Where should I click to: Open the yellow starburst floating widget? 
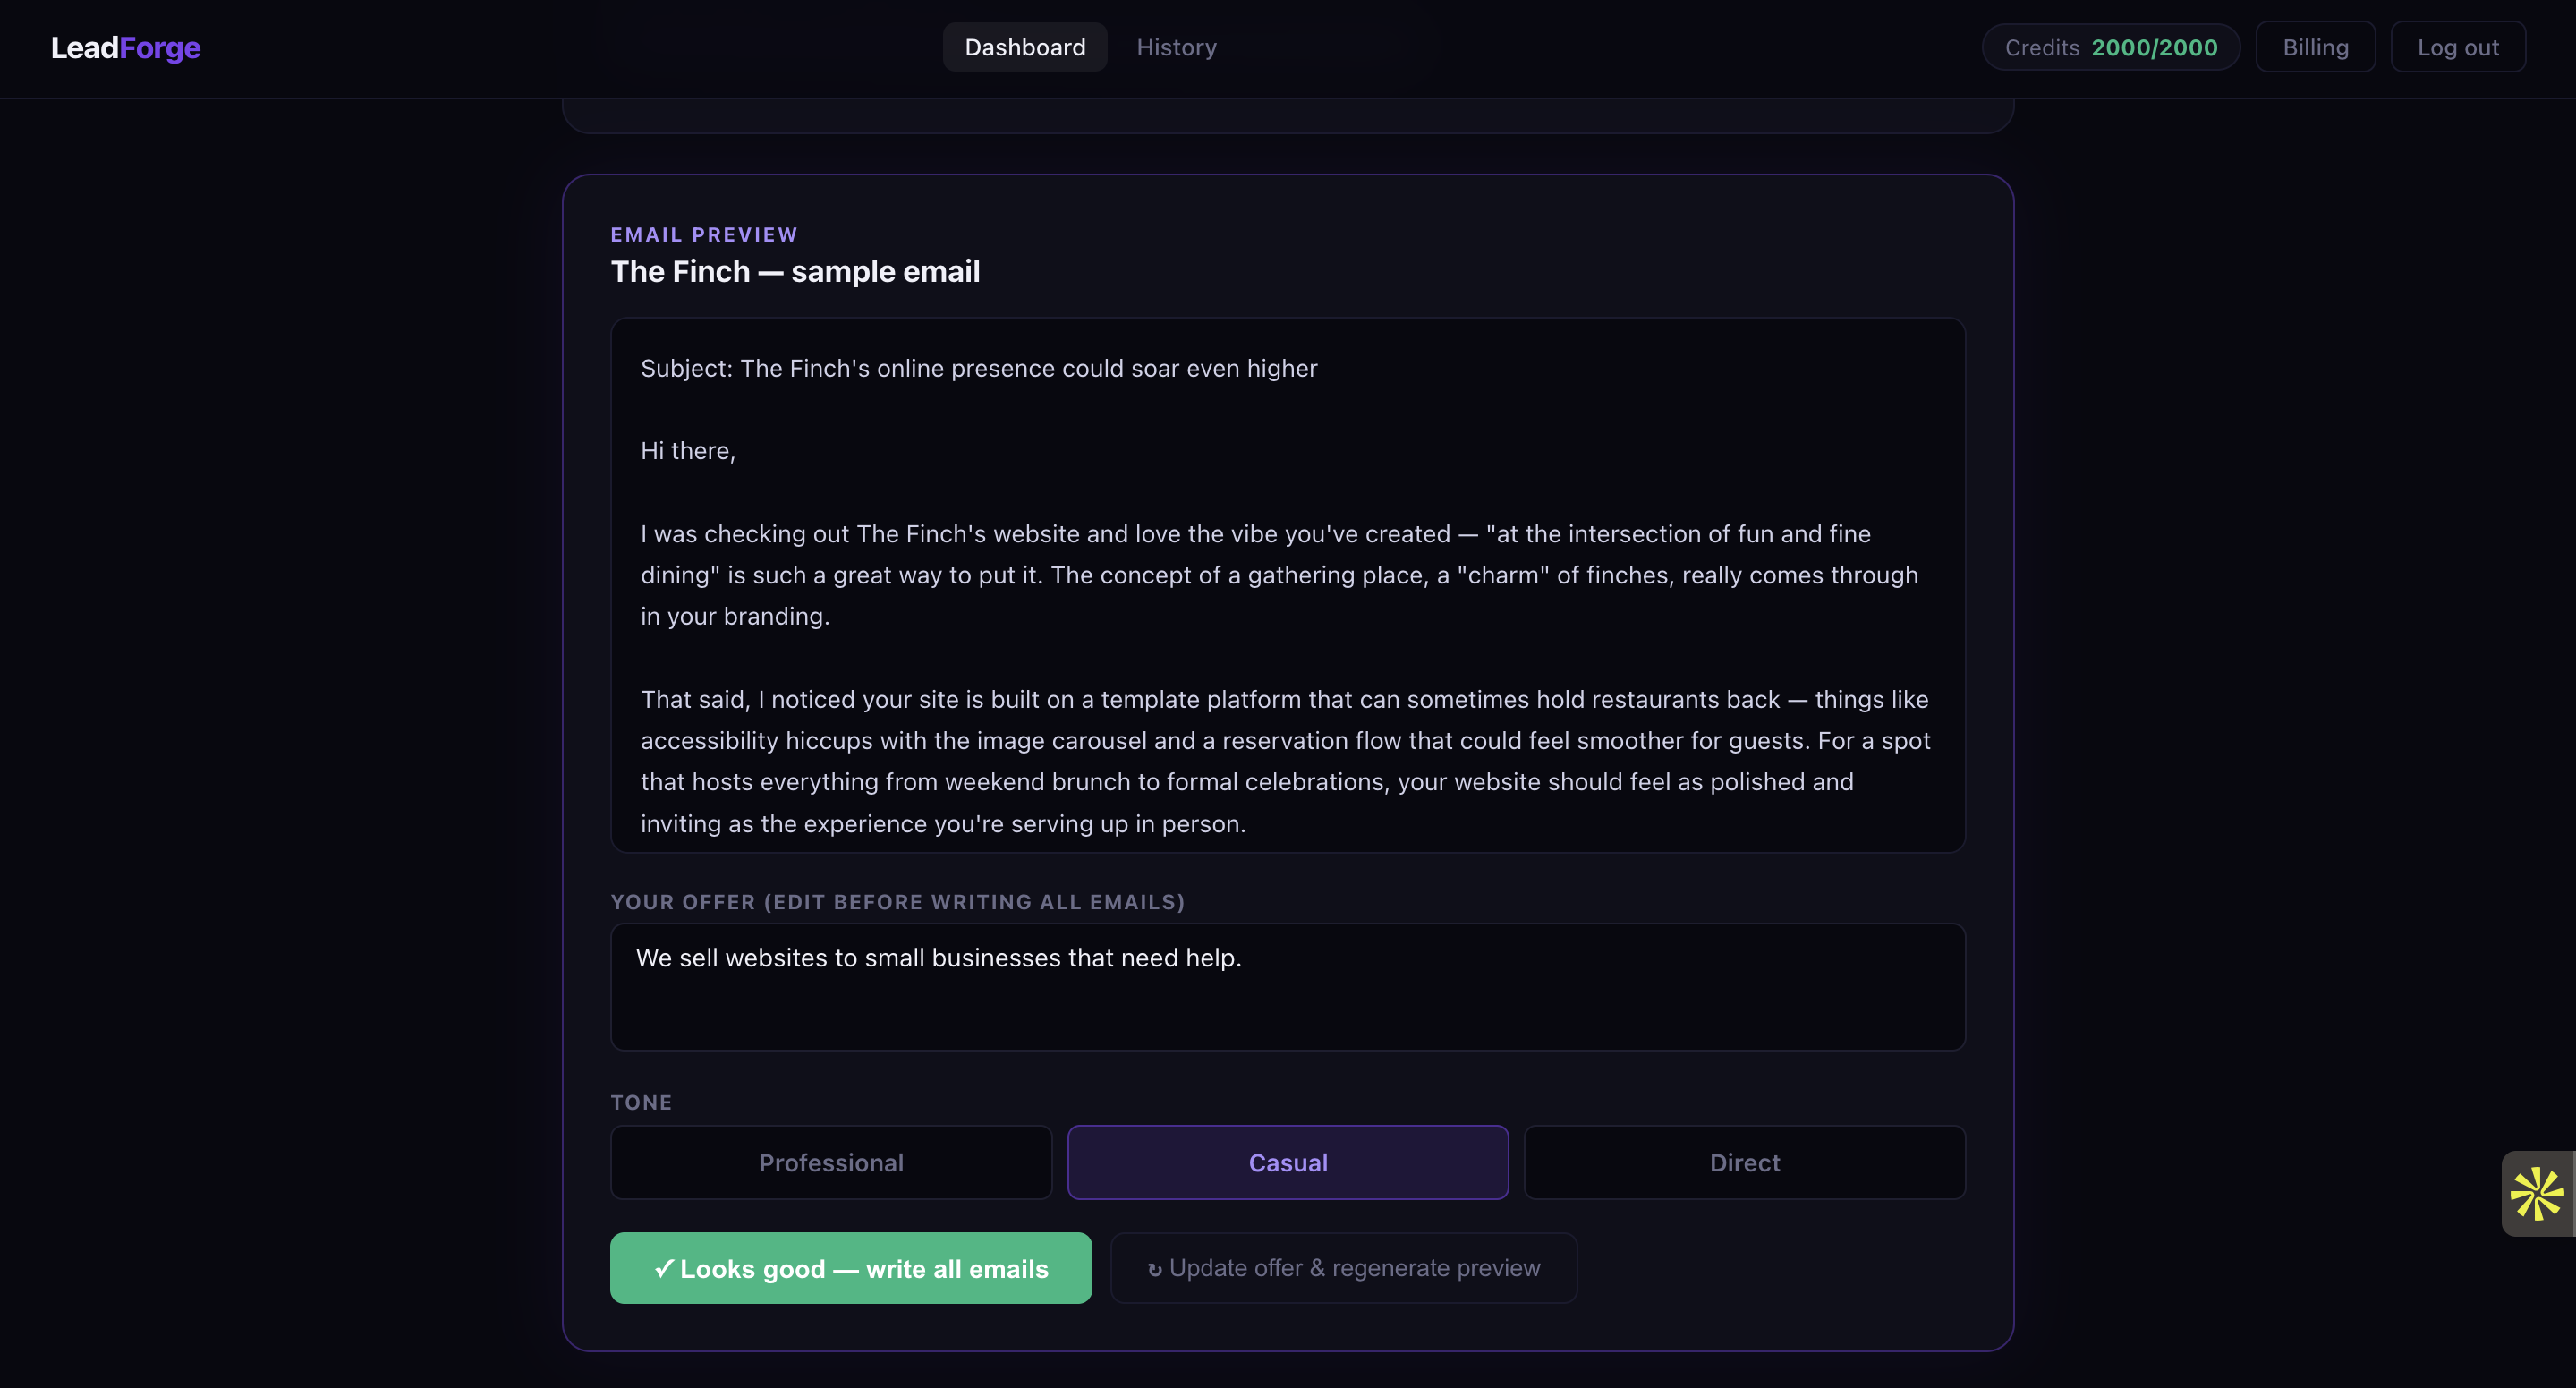(2537, 1193)
